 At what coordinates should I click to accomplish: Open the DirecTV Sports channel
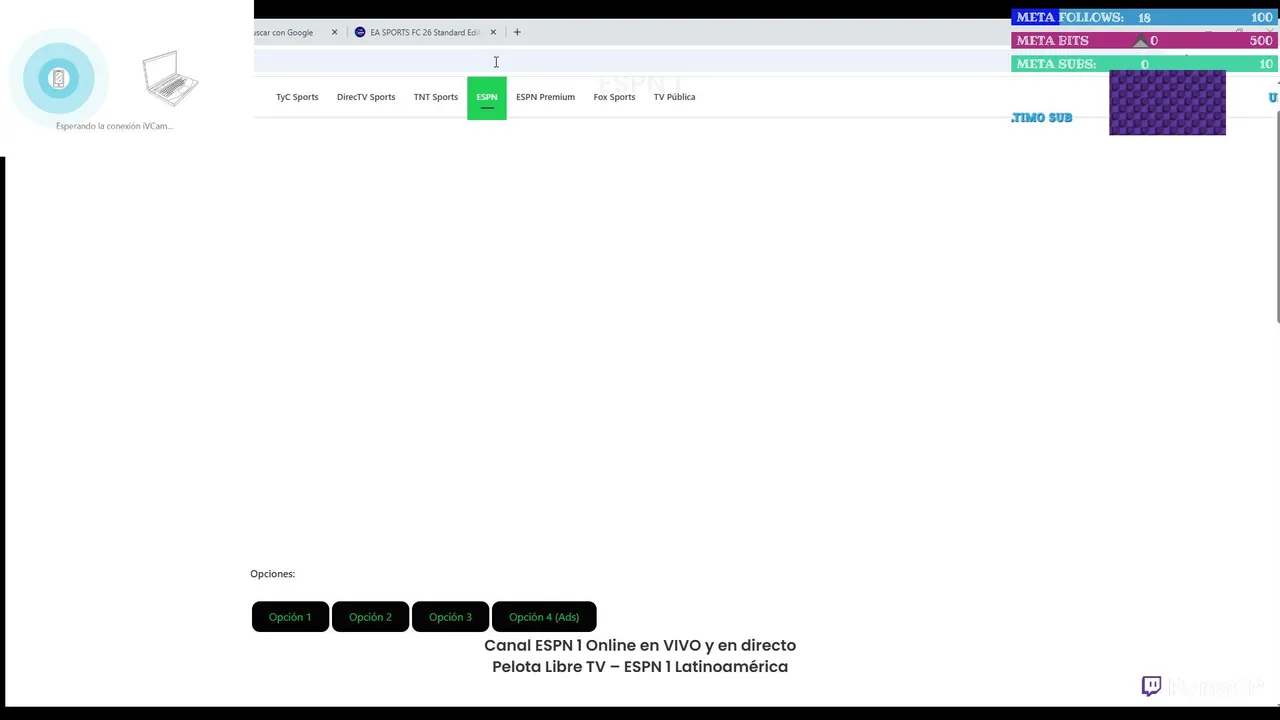[366, 97]
